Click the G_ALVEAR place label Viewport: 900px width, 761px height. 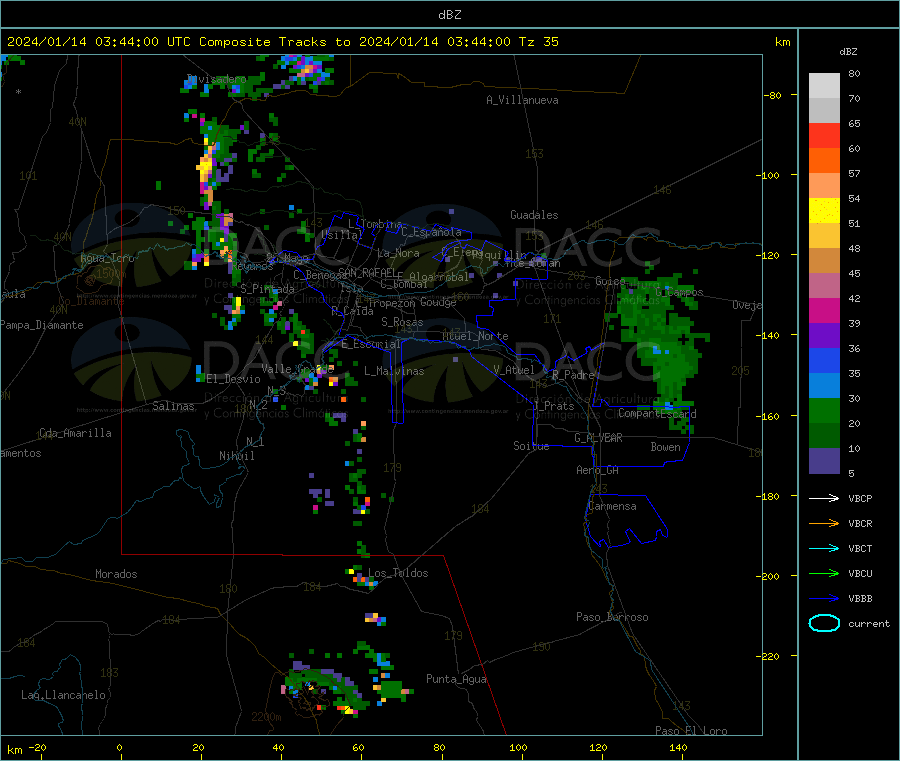click(x=598, y=438)
